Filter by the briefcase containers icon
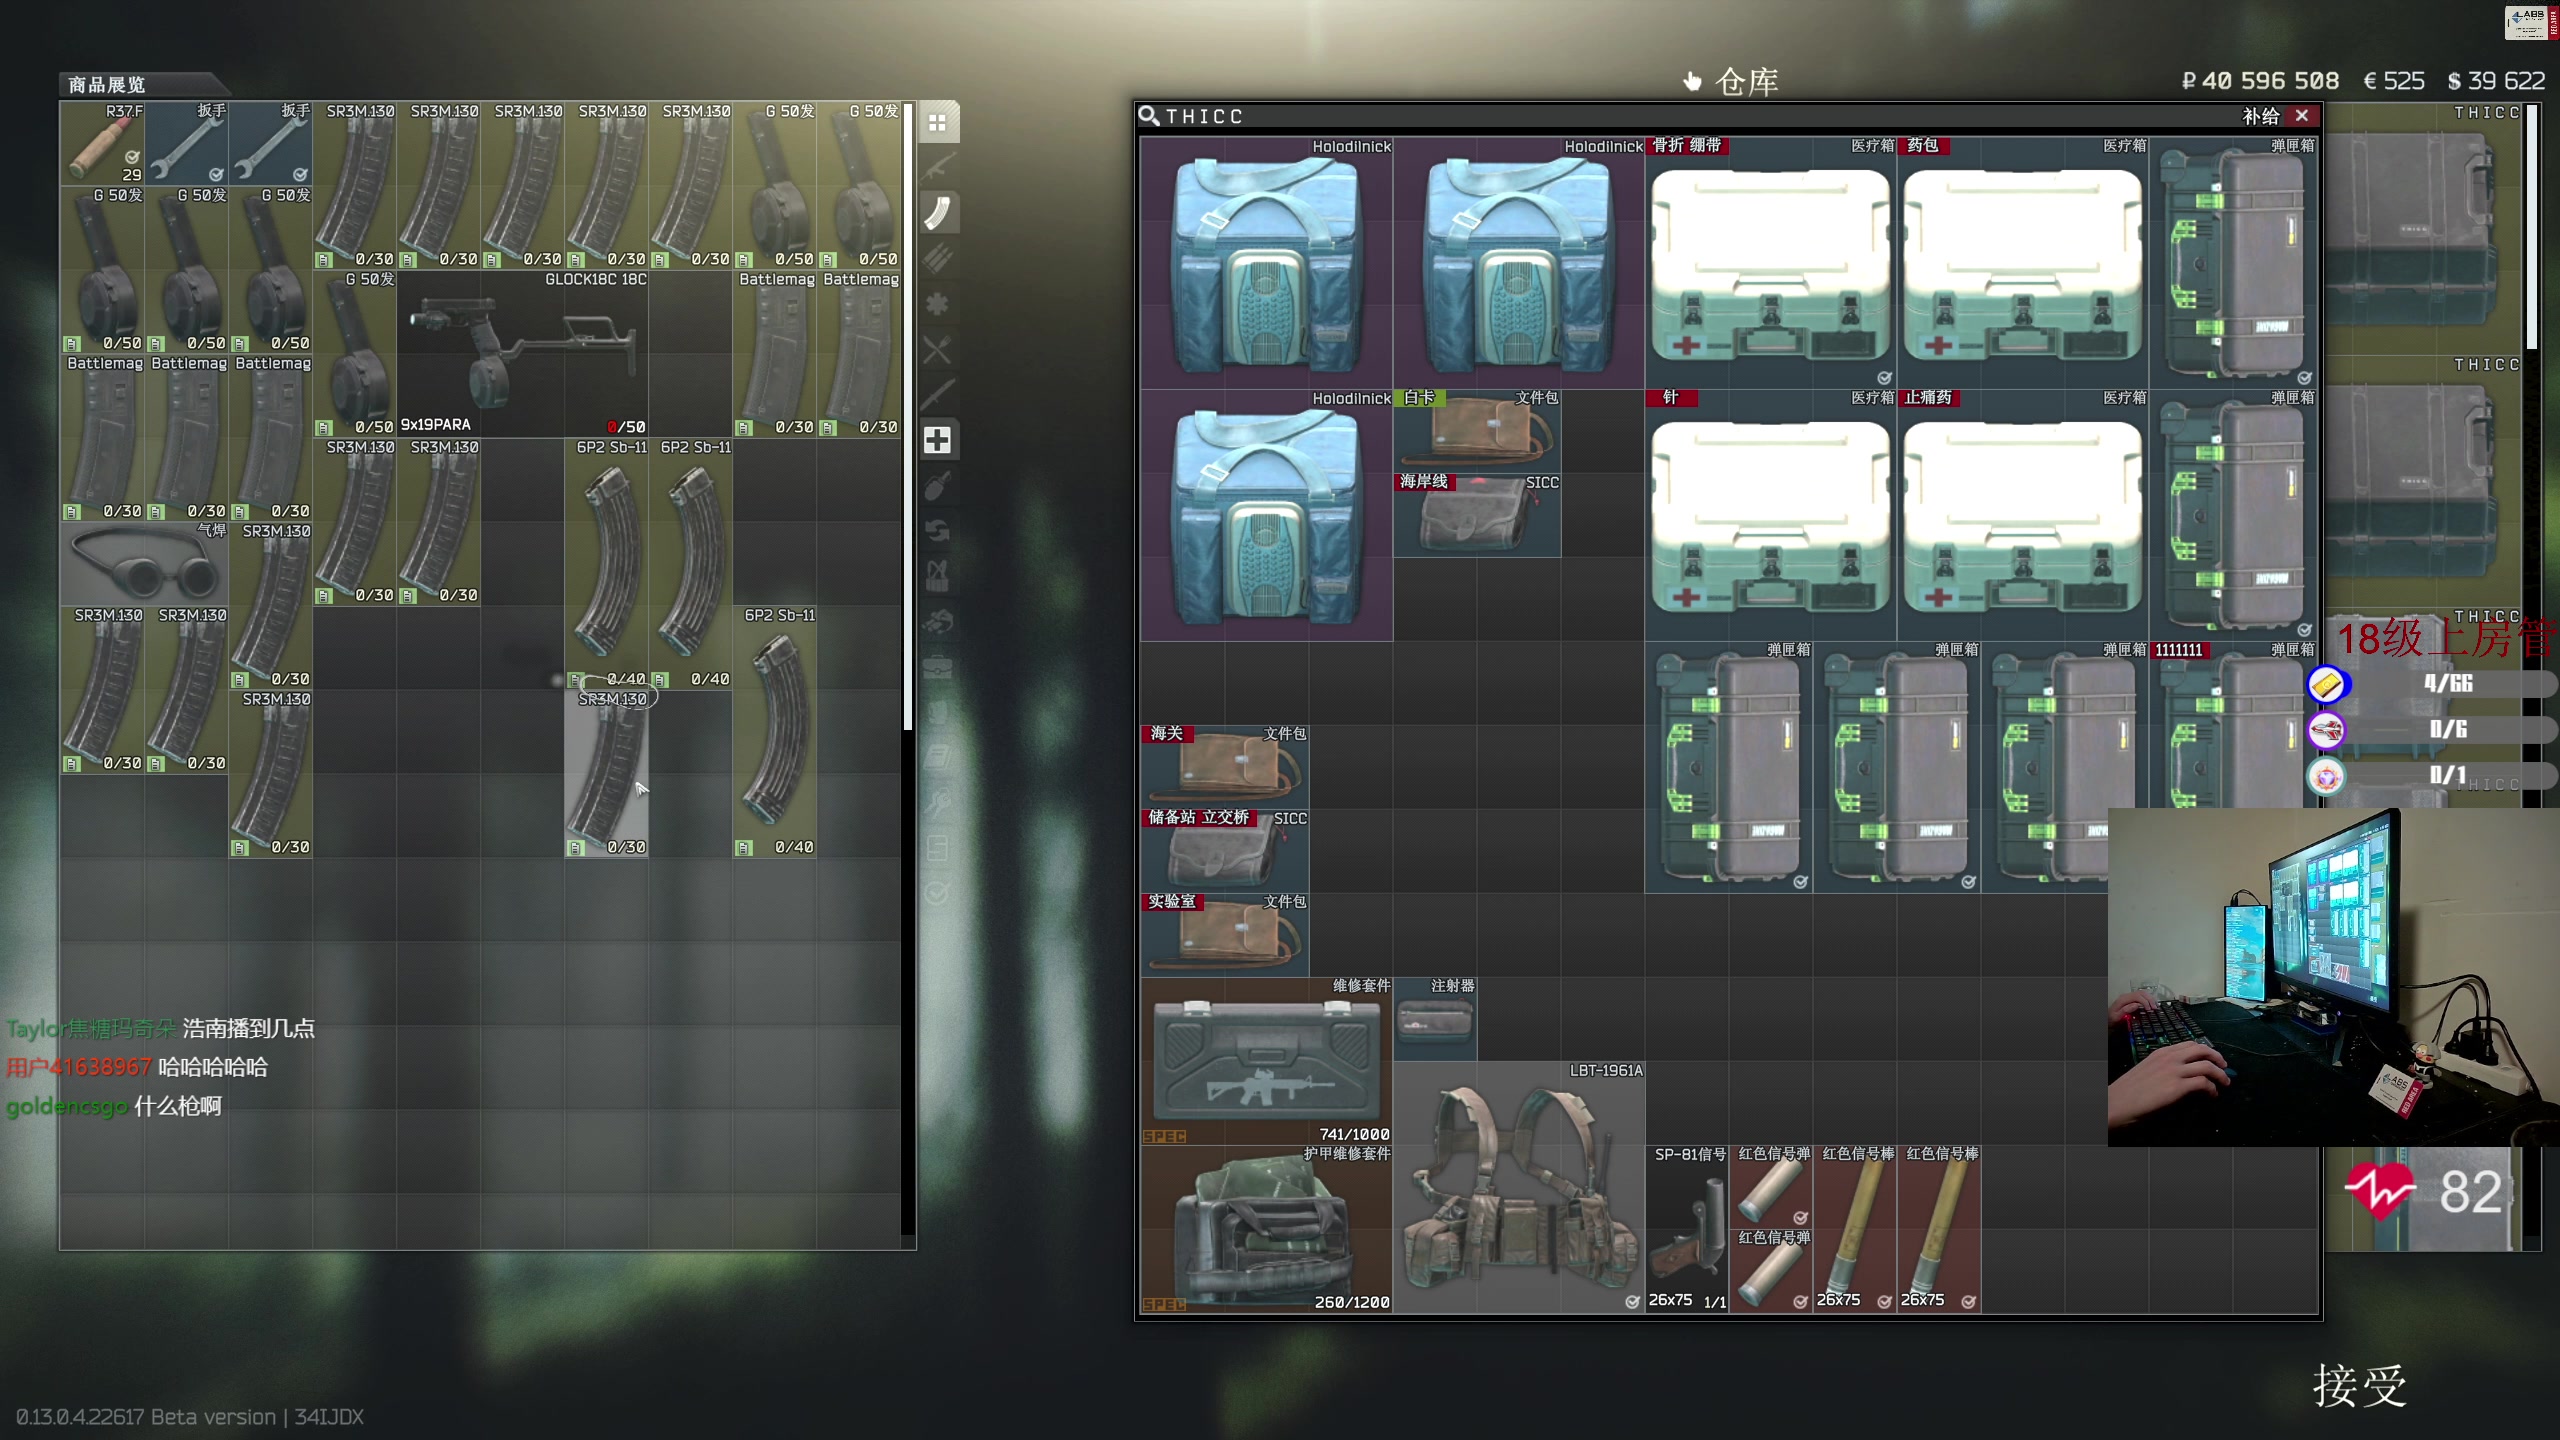The height and width of the screenshot is (1440, 2560). click(937, 668)
